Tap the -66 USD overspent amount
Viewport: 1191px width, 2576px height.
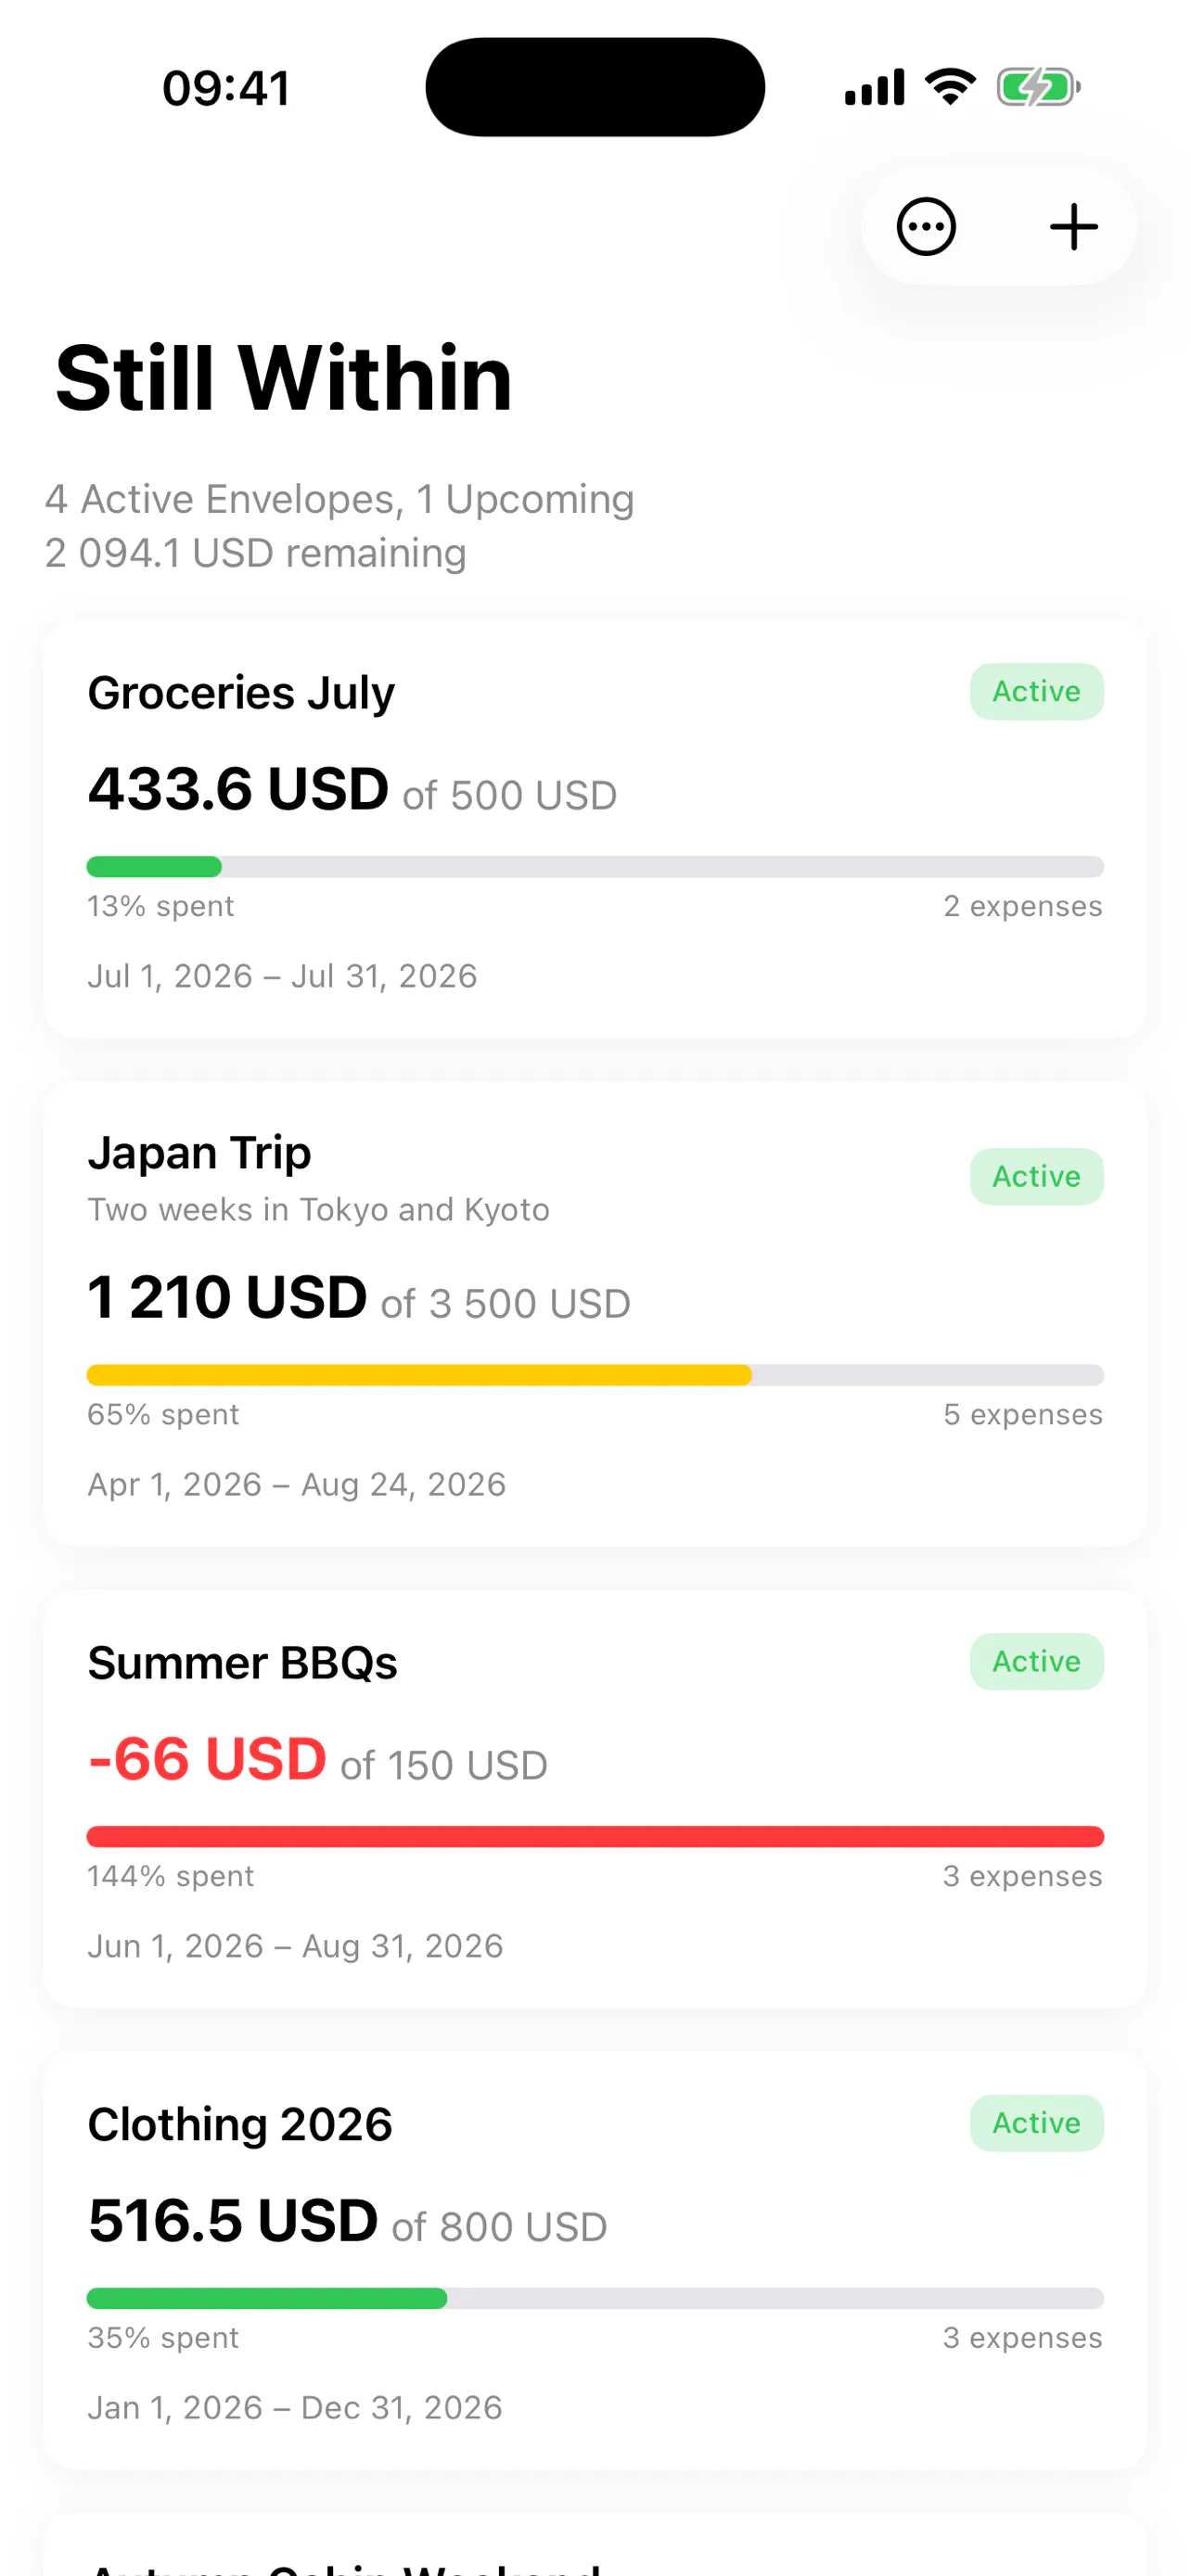pyautogui.click(x=207, y=1759)
